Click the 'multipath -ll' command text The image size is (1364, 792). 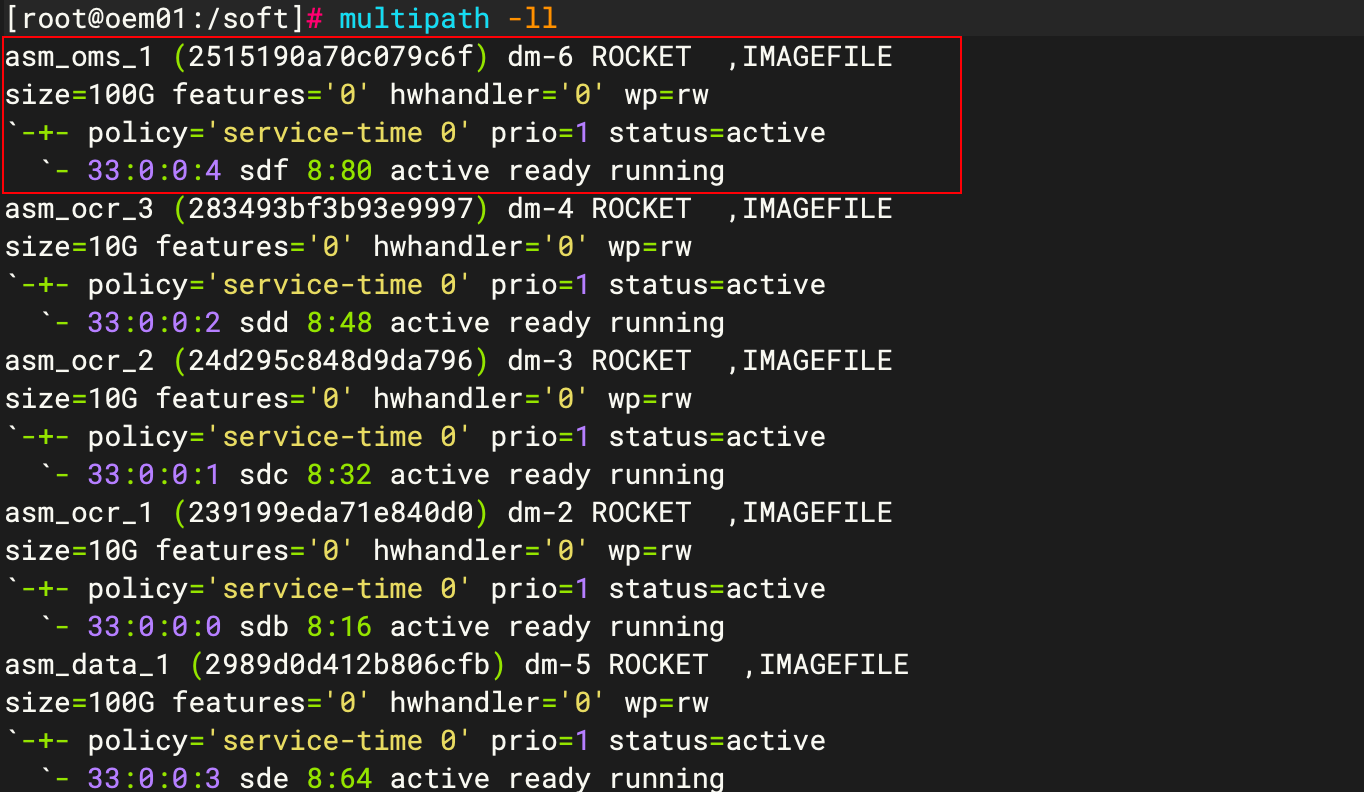(x=447, y=18)
